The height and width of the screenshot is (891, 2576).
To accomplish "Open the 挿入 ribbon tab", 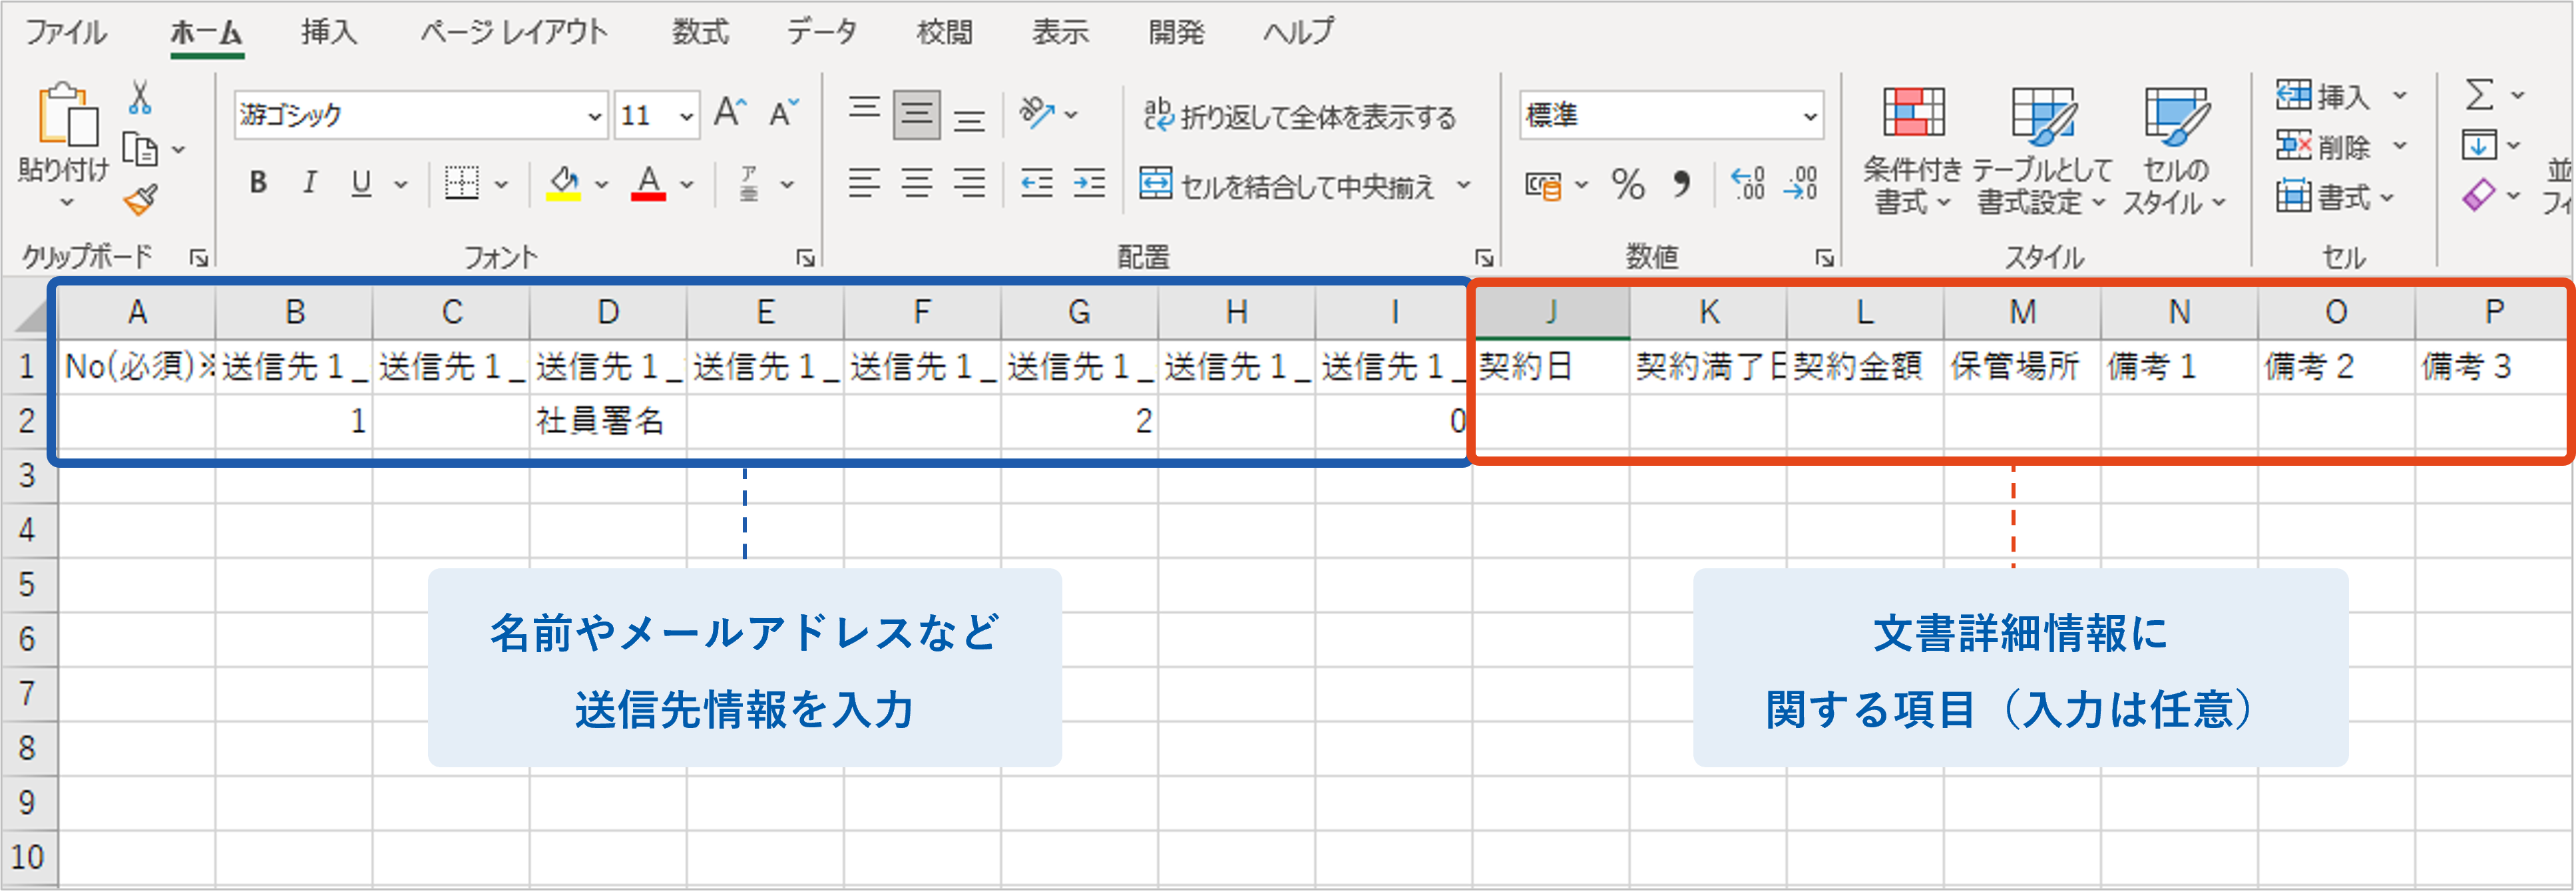I will pyautogui.click(x=329, y=33).
